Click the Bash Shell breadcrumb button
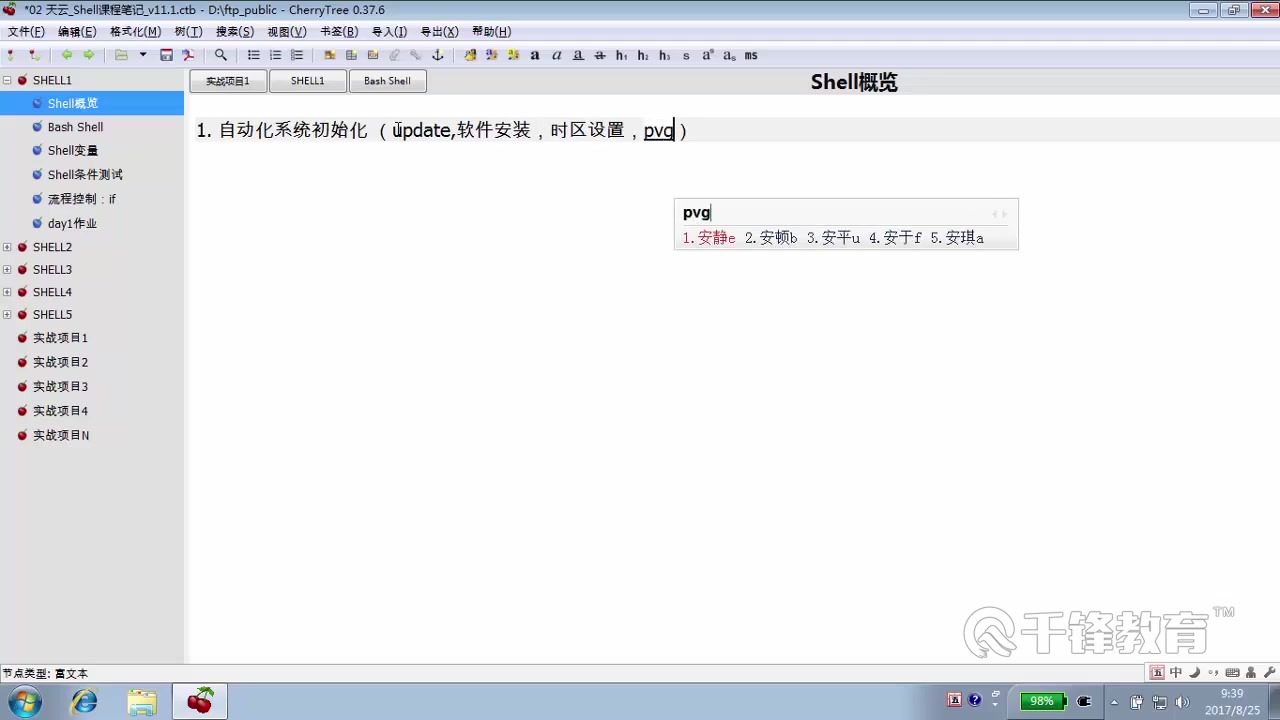 point(387,81)
